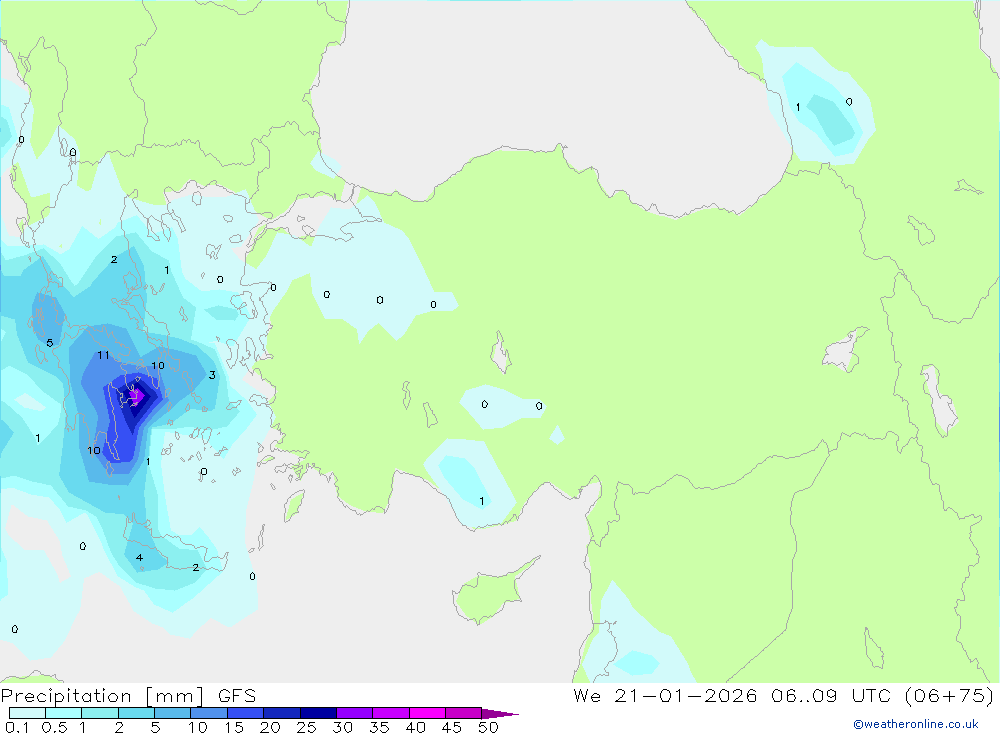Click the legend scale label '20'
Image resolution: width=1000 pixels, height=733 pixels.
click(270, 727)
